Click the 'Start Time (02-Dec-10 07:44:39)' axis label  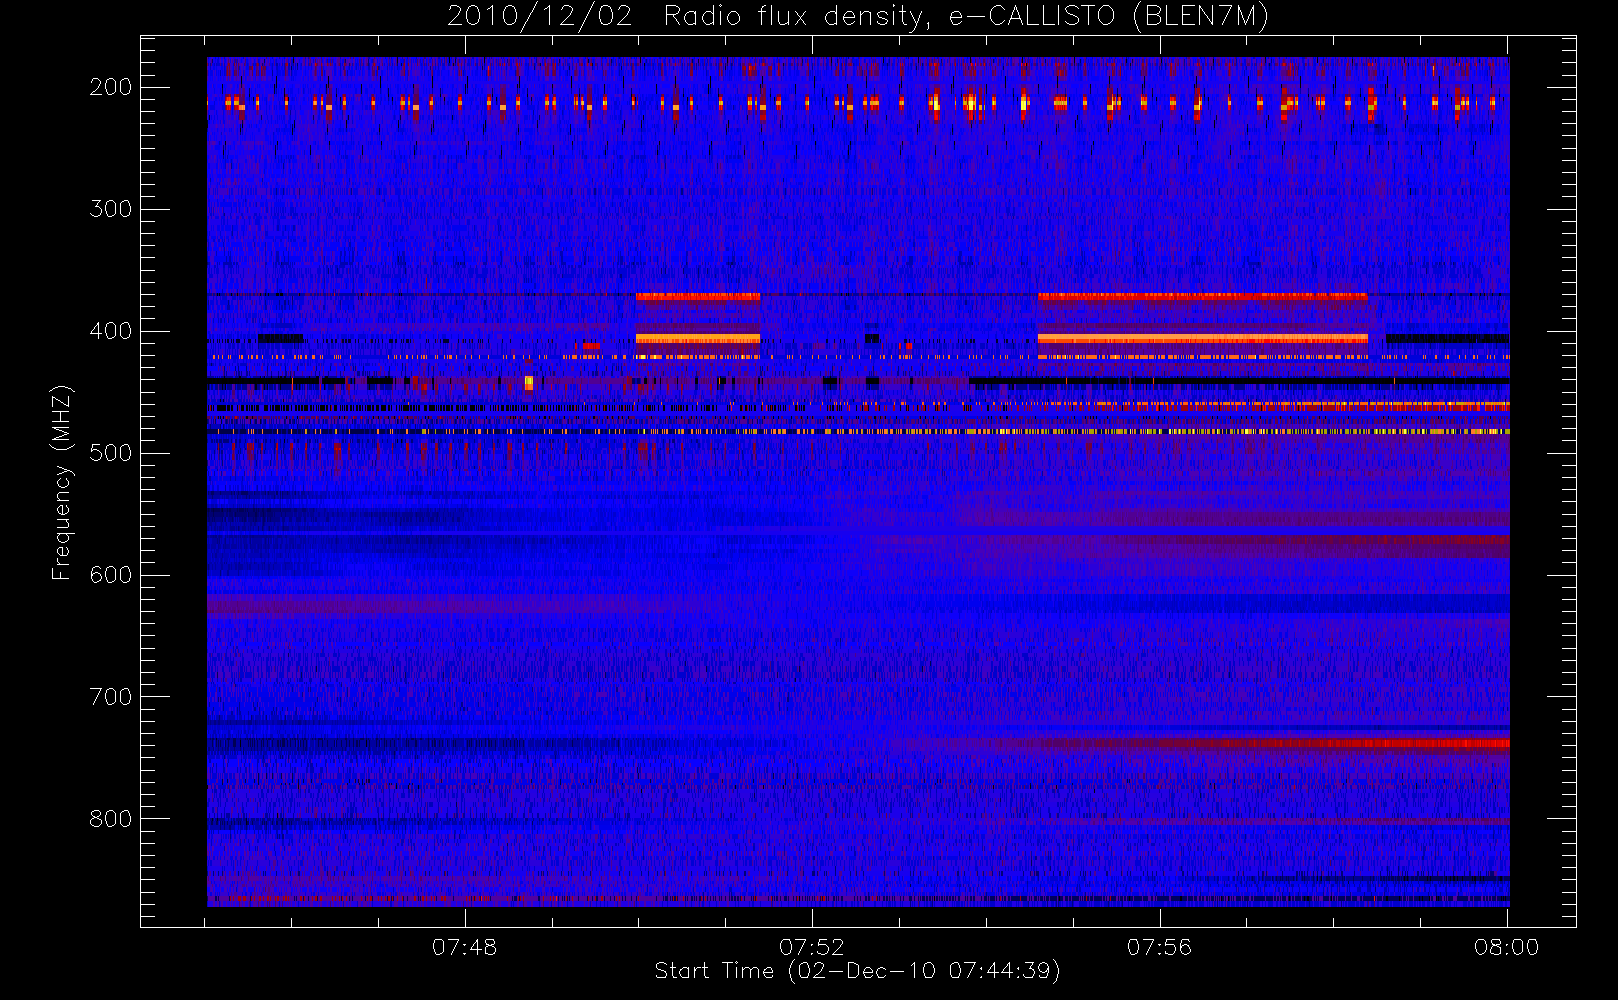pos(857,971)
